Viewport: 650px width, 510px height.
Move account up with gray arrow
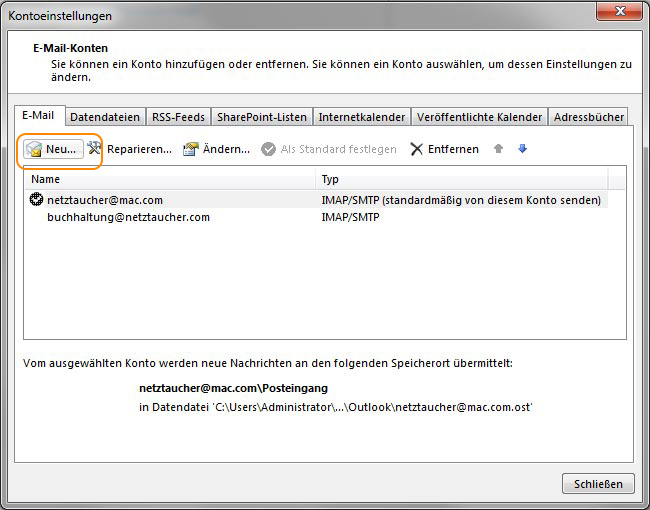(499, 149)
